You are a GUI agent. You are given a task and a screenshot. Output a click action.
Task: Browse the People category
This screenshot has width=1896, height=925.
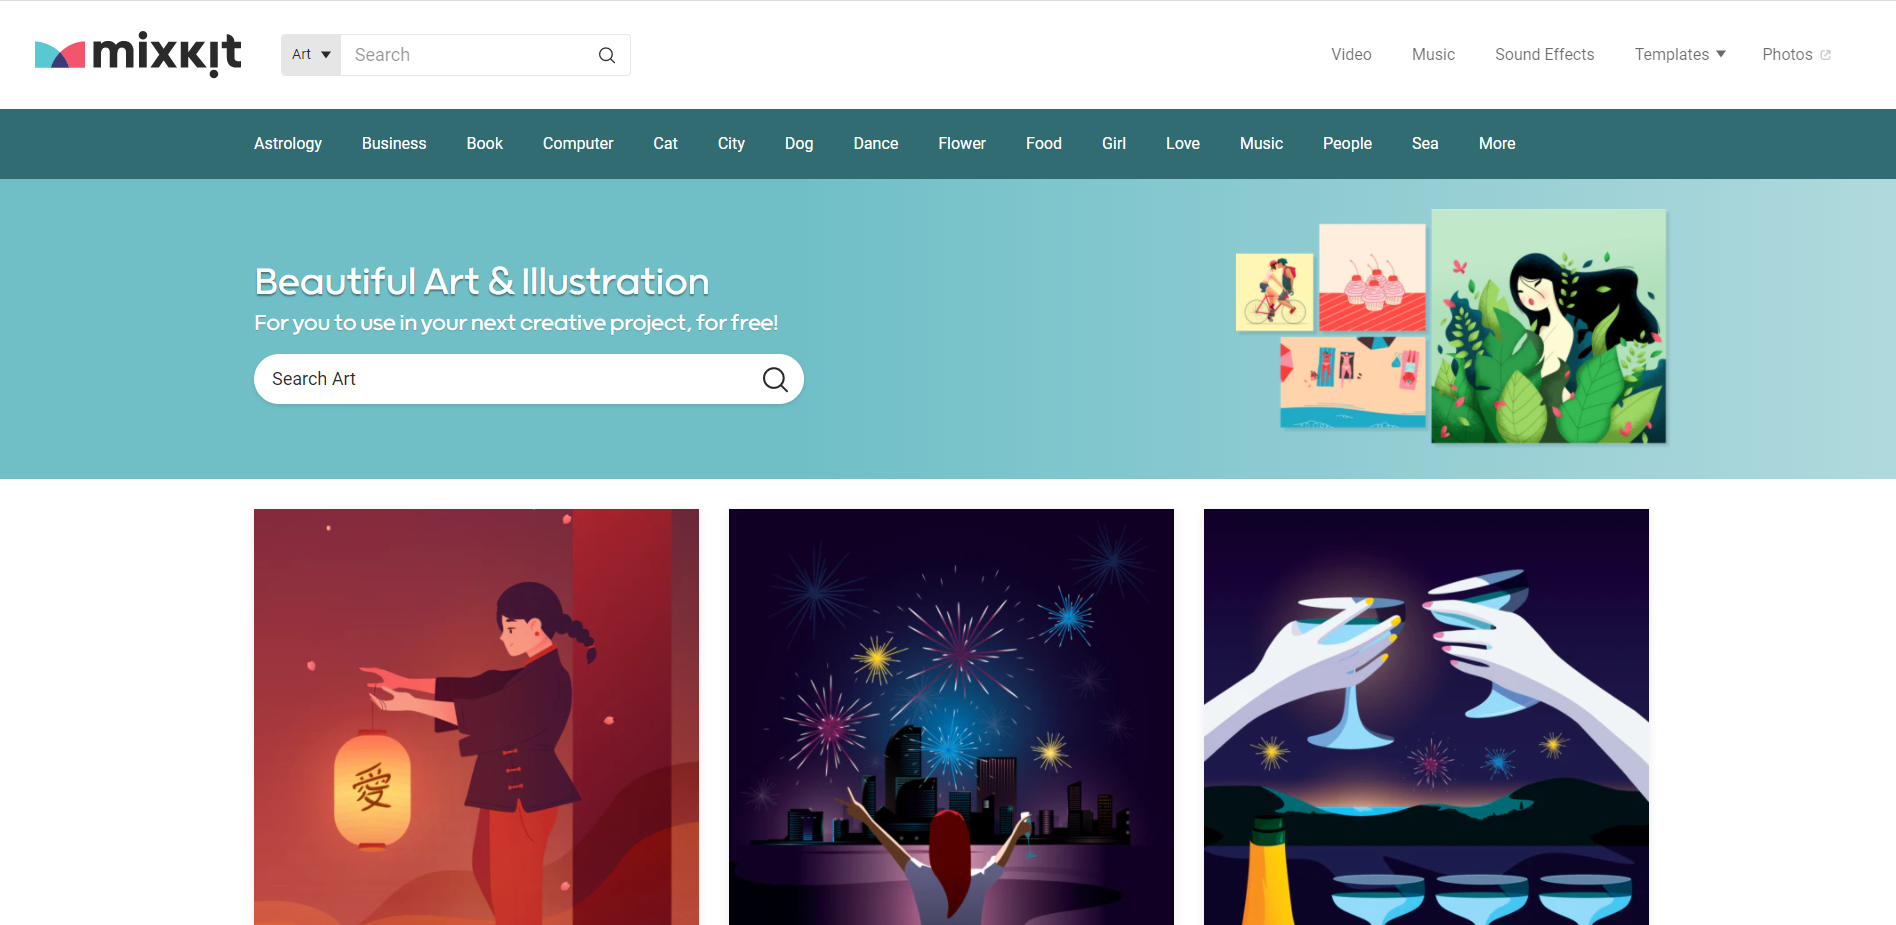pyautogui.click(x=1347, y=143)
